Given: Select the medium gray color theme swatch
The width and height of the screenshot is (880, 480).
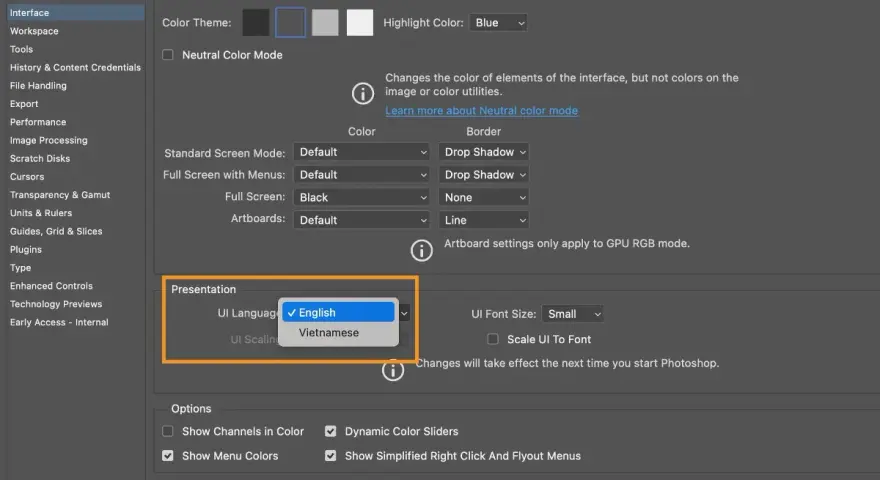Looking at the screenshot, I should [x=325, y=22].
